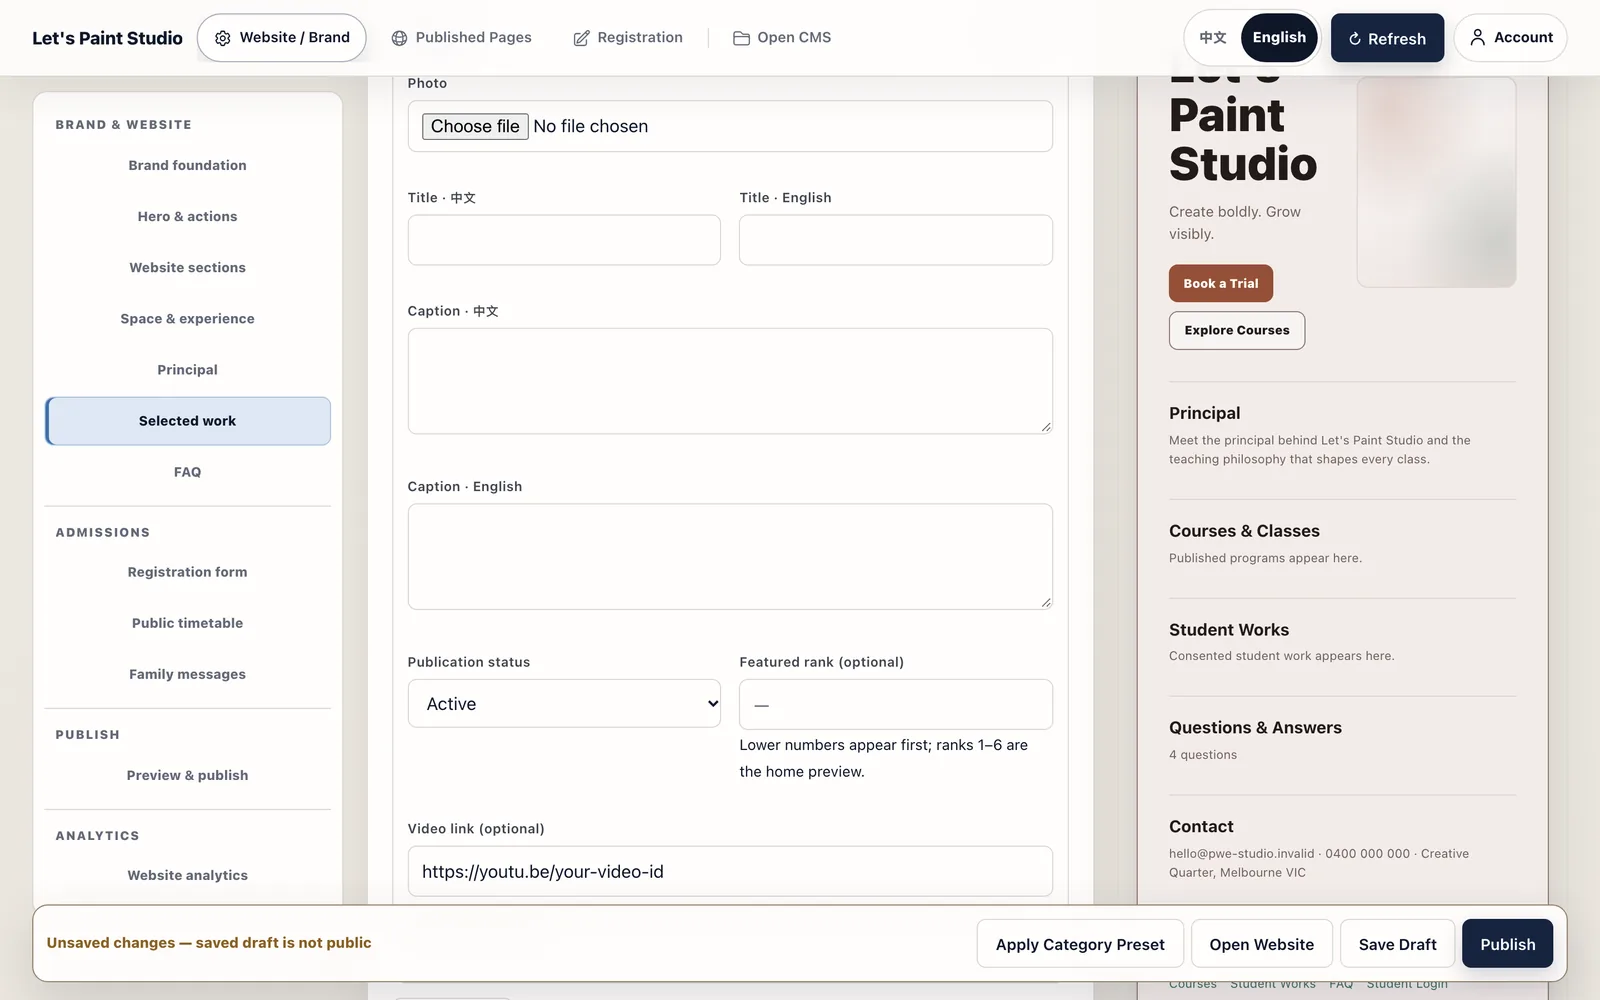Viewport: 1600px width, 1000px height.
Task: Click the Featured rank input field
Action: (896, 704)
